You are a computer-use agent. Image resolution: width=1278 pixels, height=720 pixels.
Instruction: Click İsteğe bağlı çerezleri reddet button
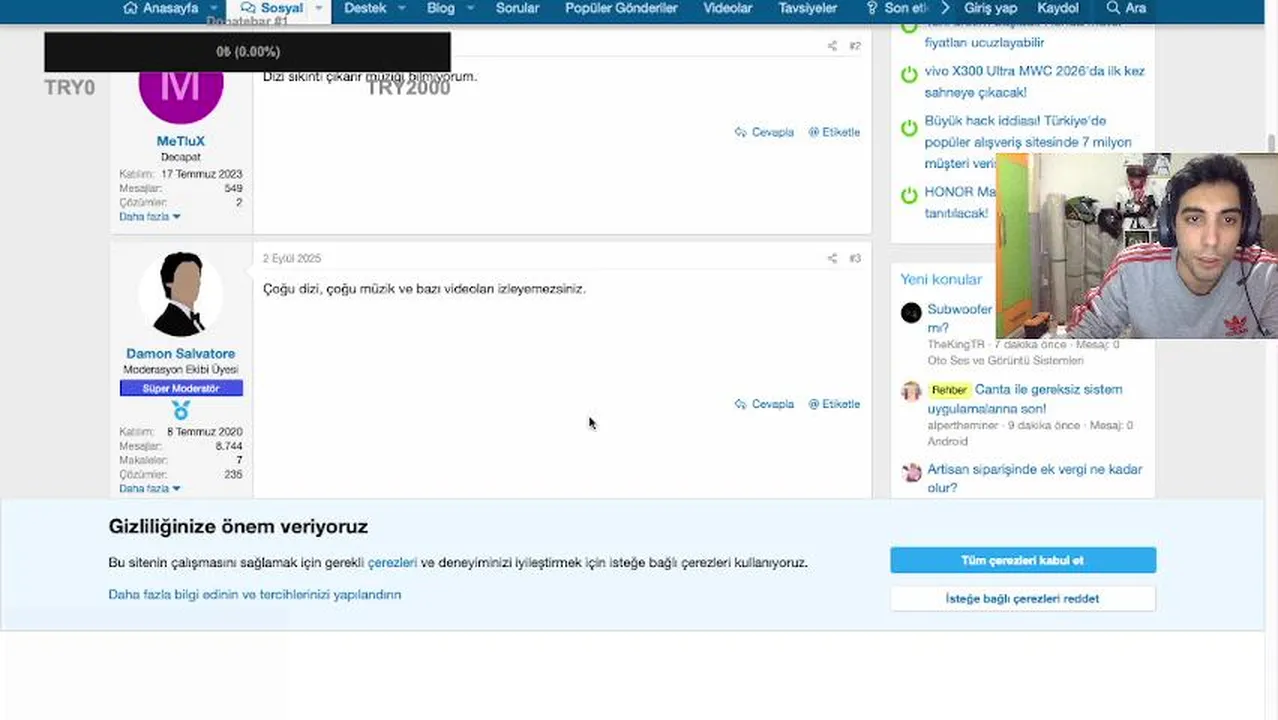pyautogui.click(x=1023, y=598)
